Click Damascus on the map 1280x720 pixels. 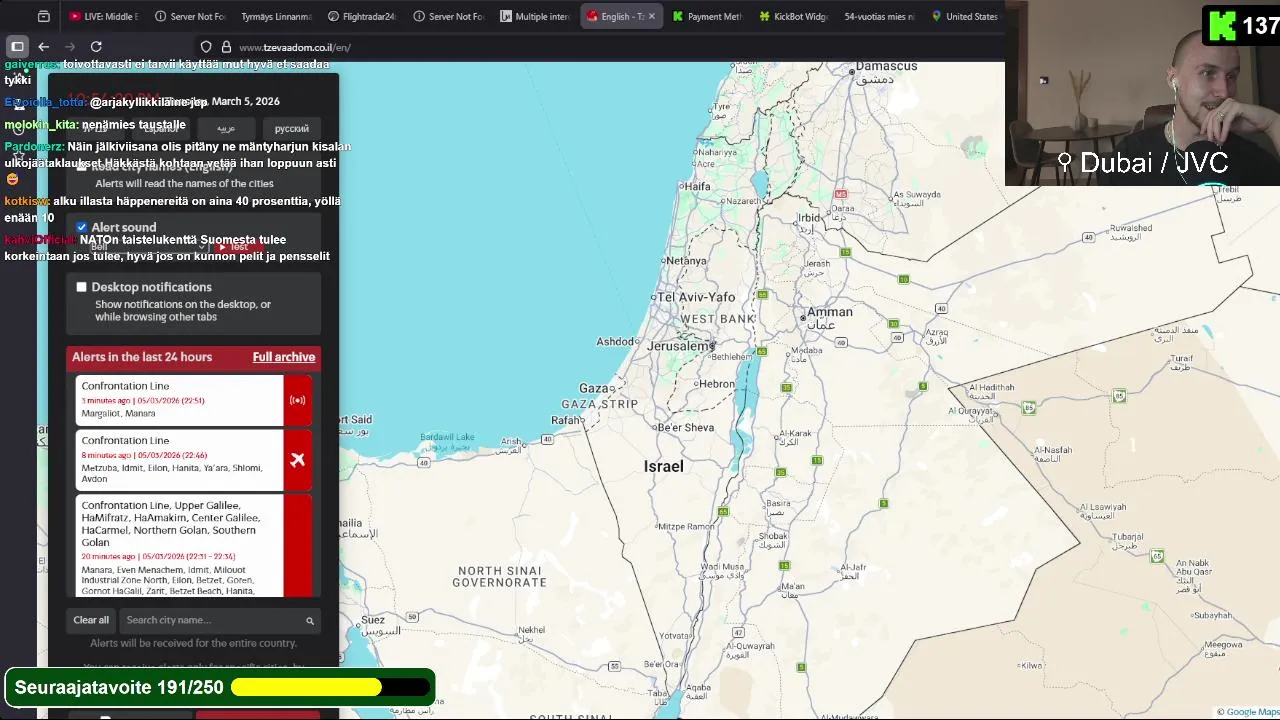click(x=885, y=66)
